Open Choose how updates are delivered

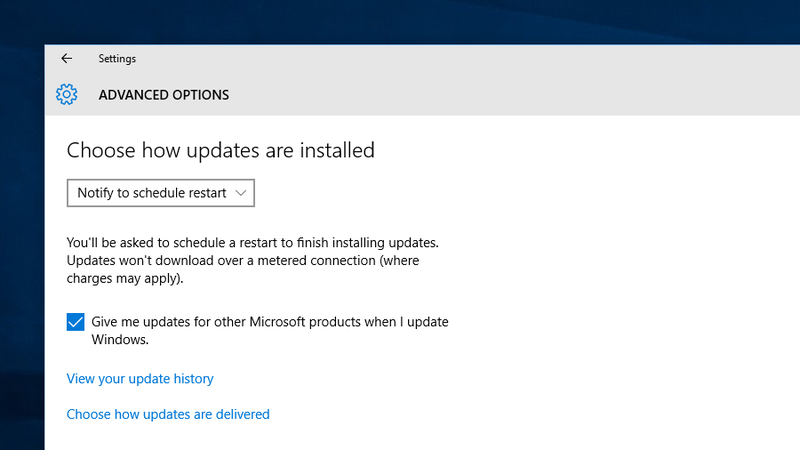168,414
